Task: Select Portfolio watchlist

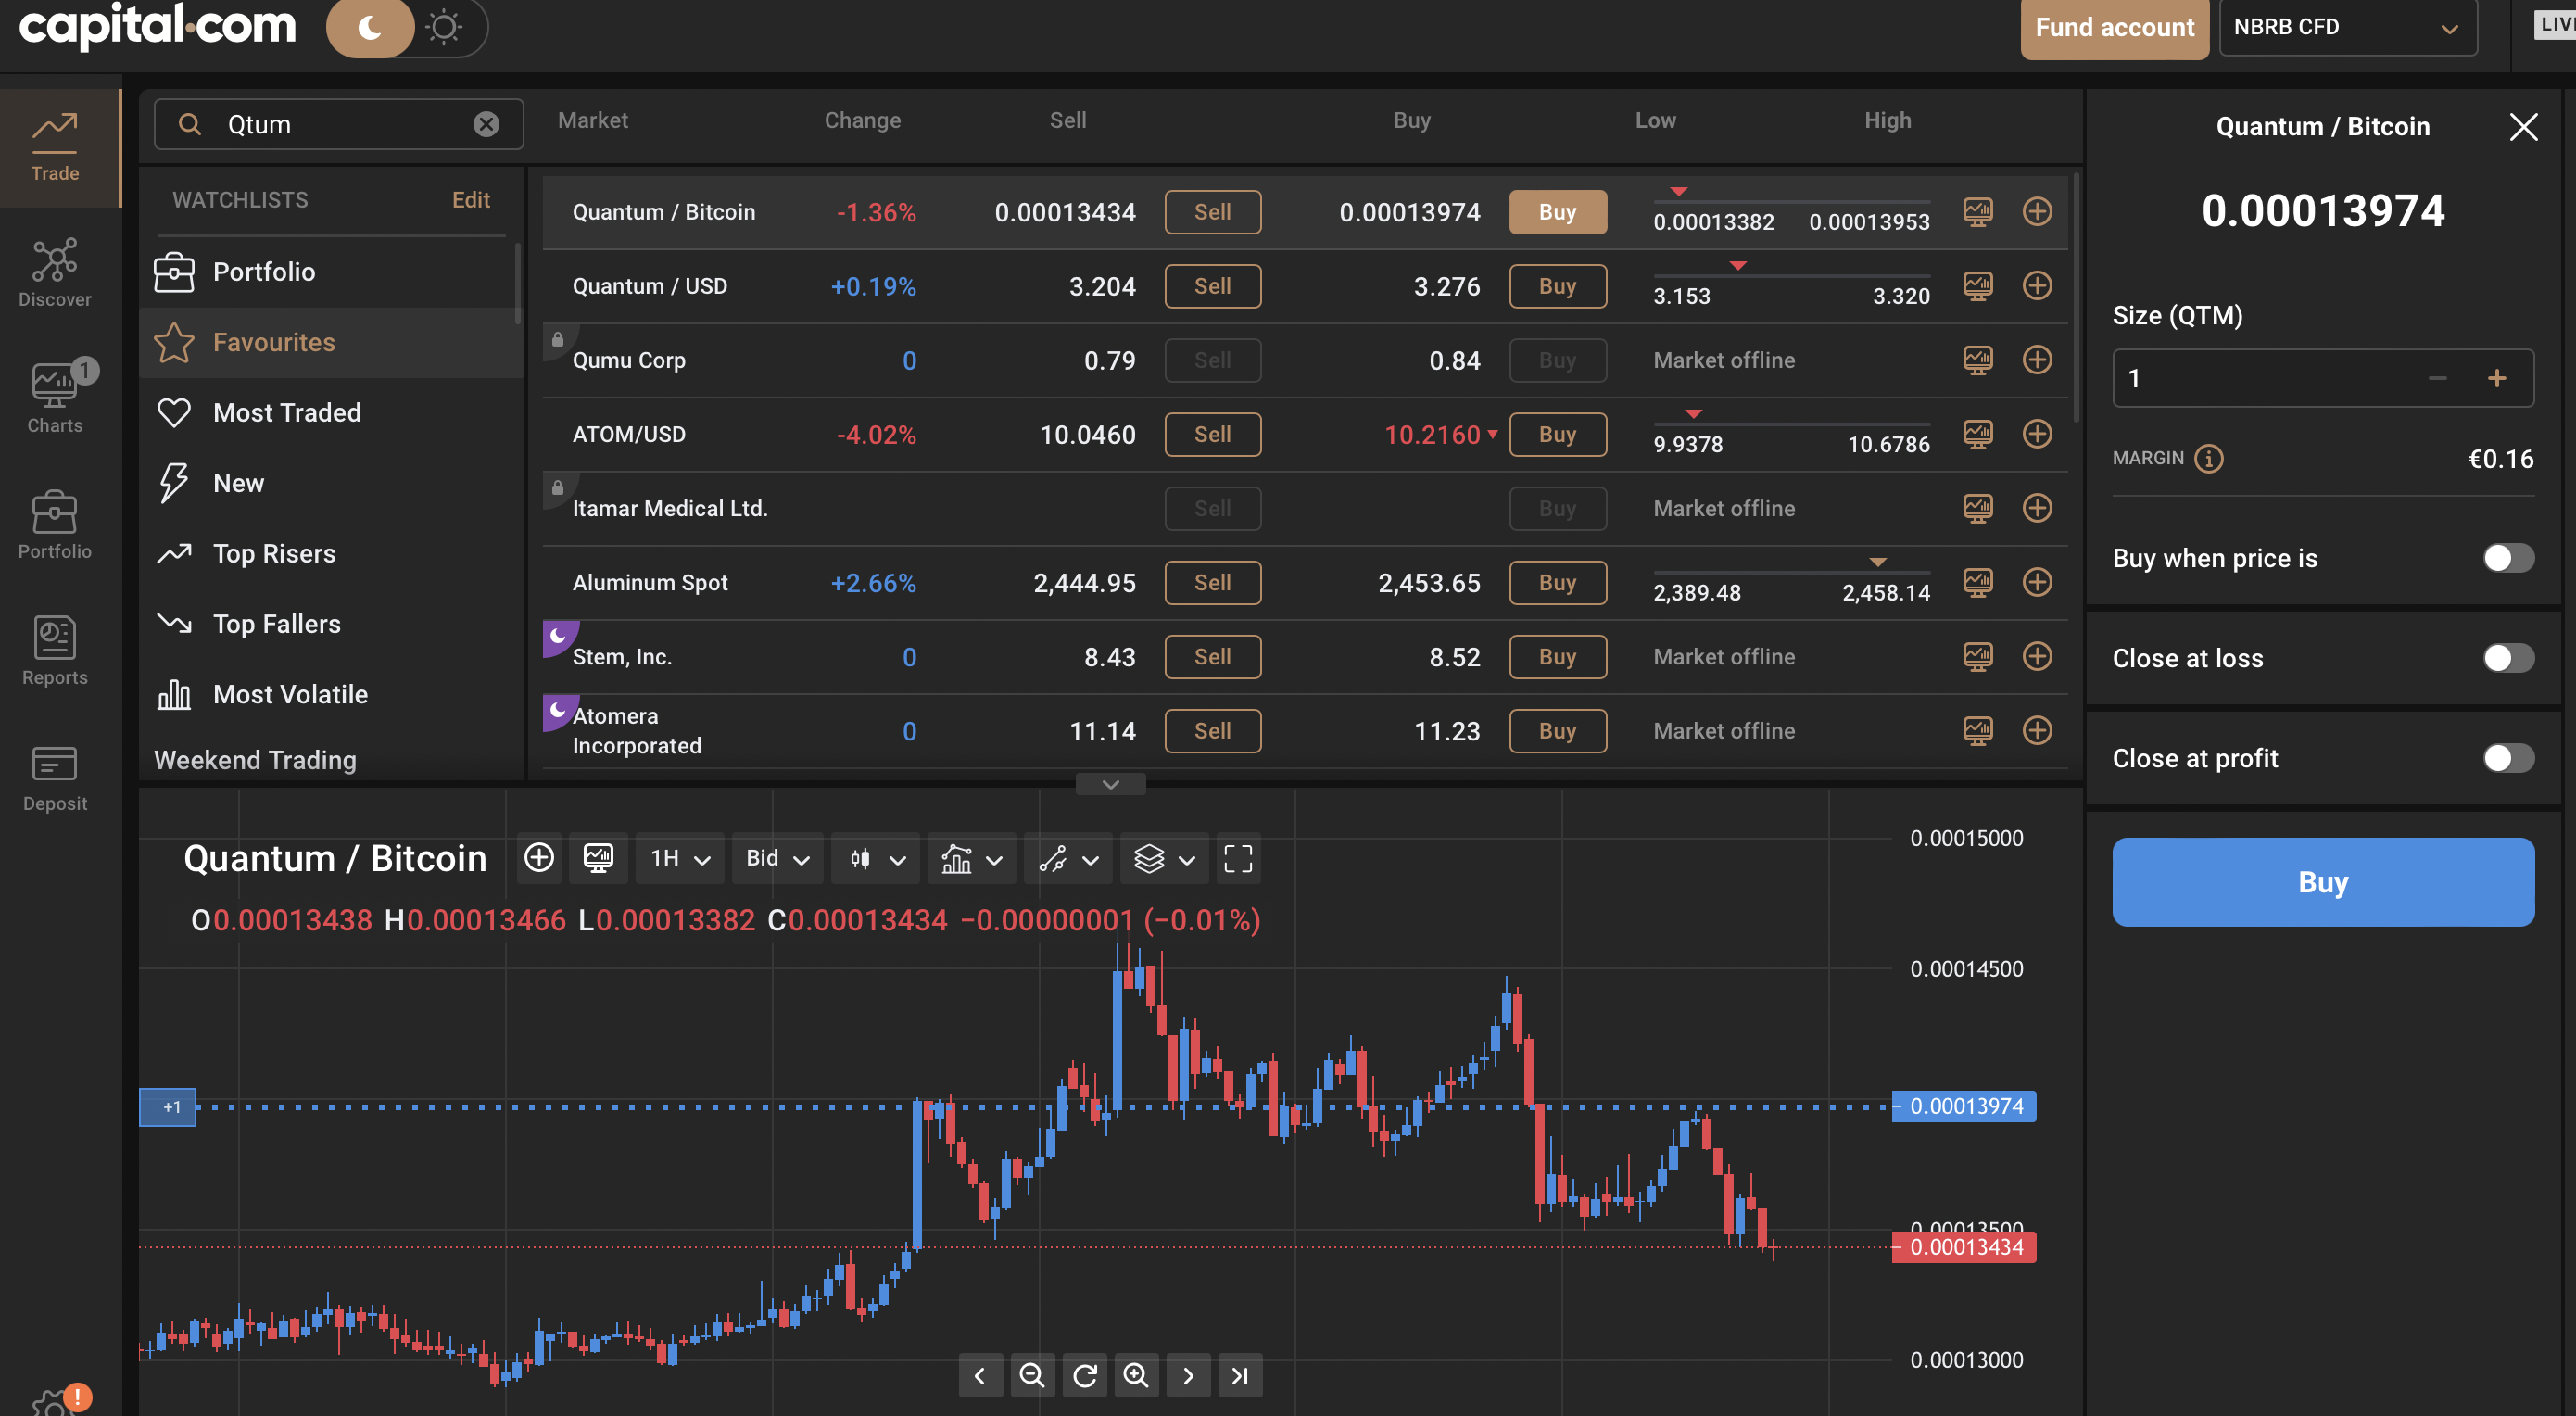Action: tap(330, 272)
